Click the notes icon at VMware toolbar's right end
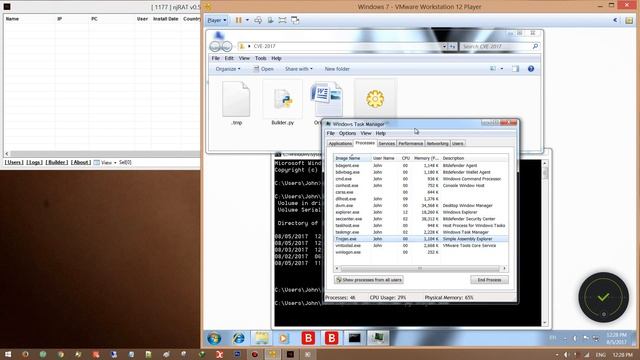Image resolution: width=640 pixels, height=360 pixels. coord(629,20)
